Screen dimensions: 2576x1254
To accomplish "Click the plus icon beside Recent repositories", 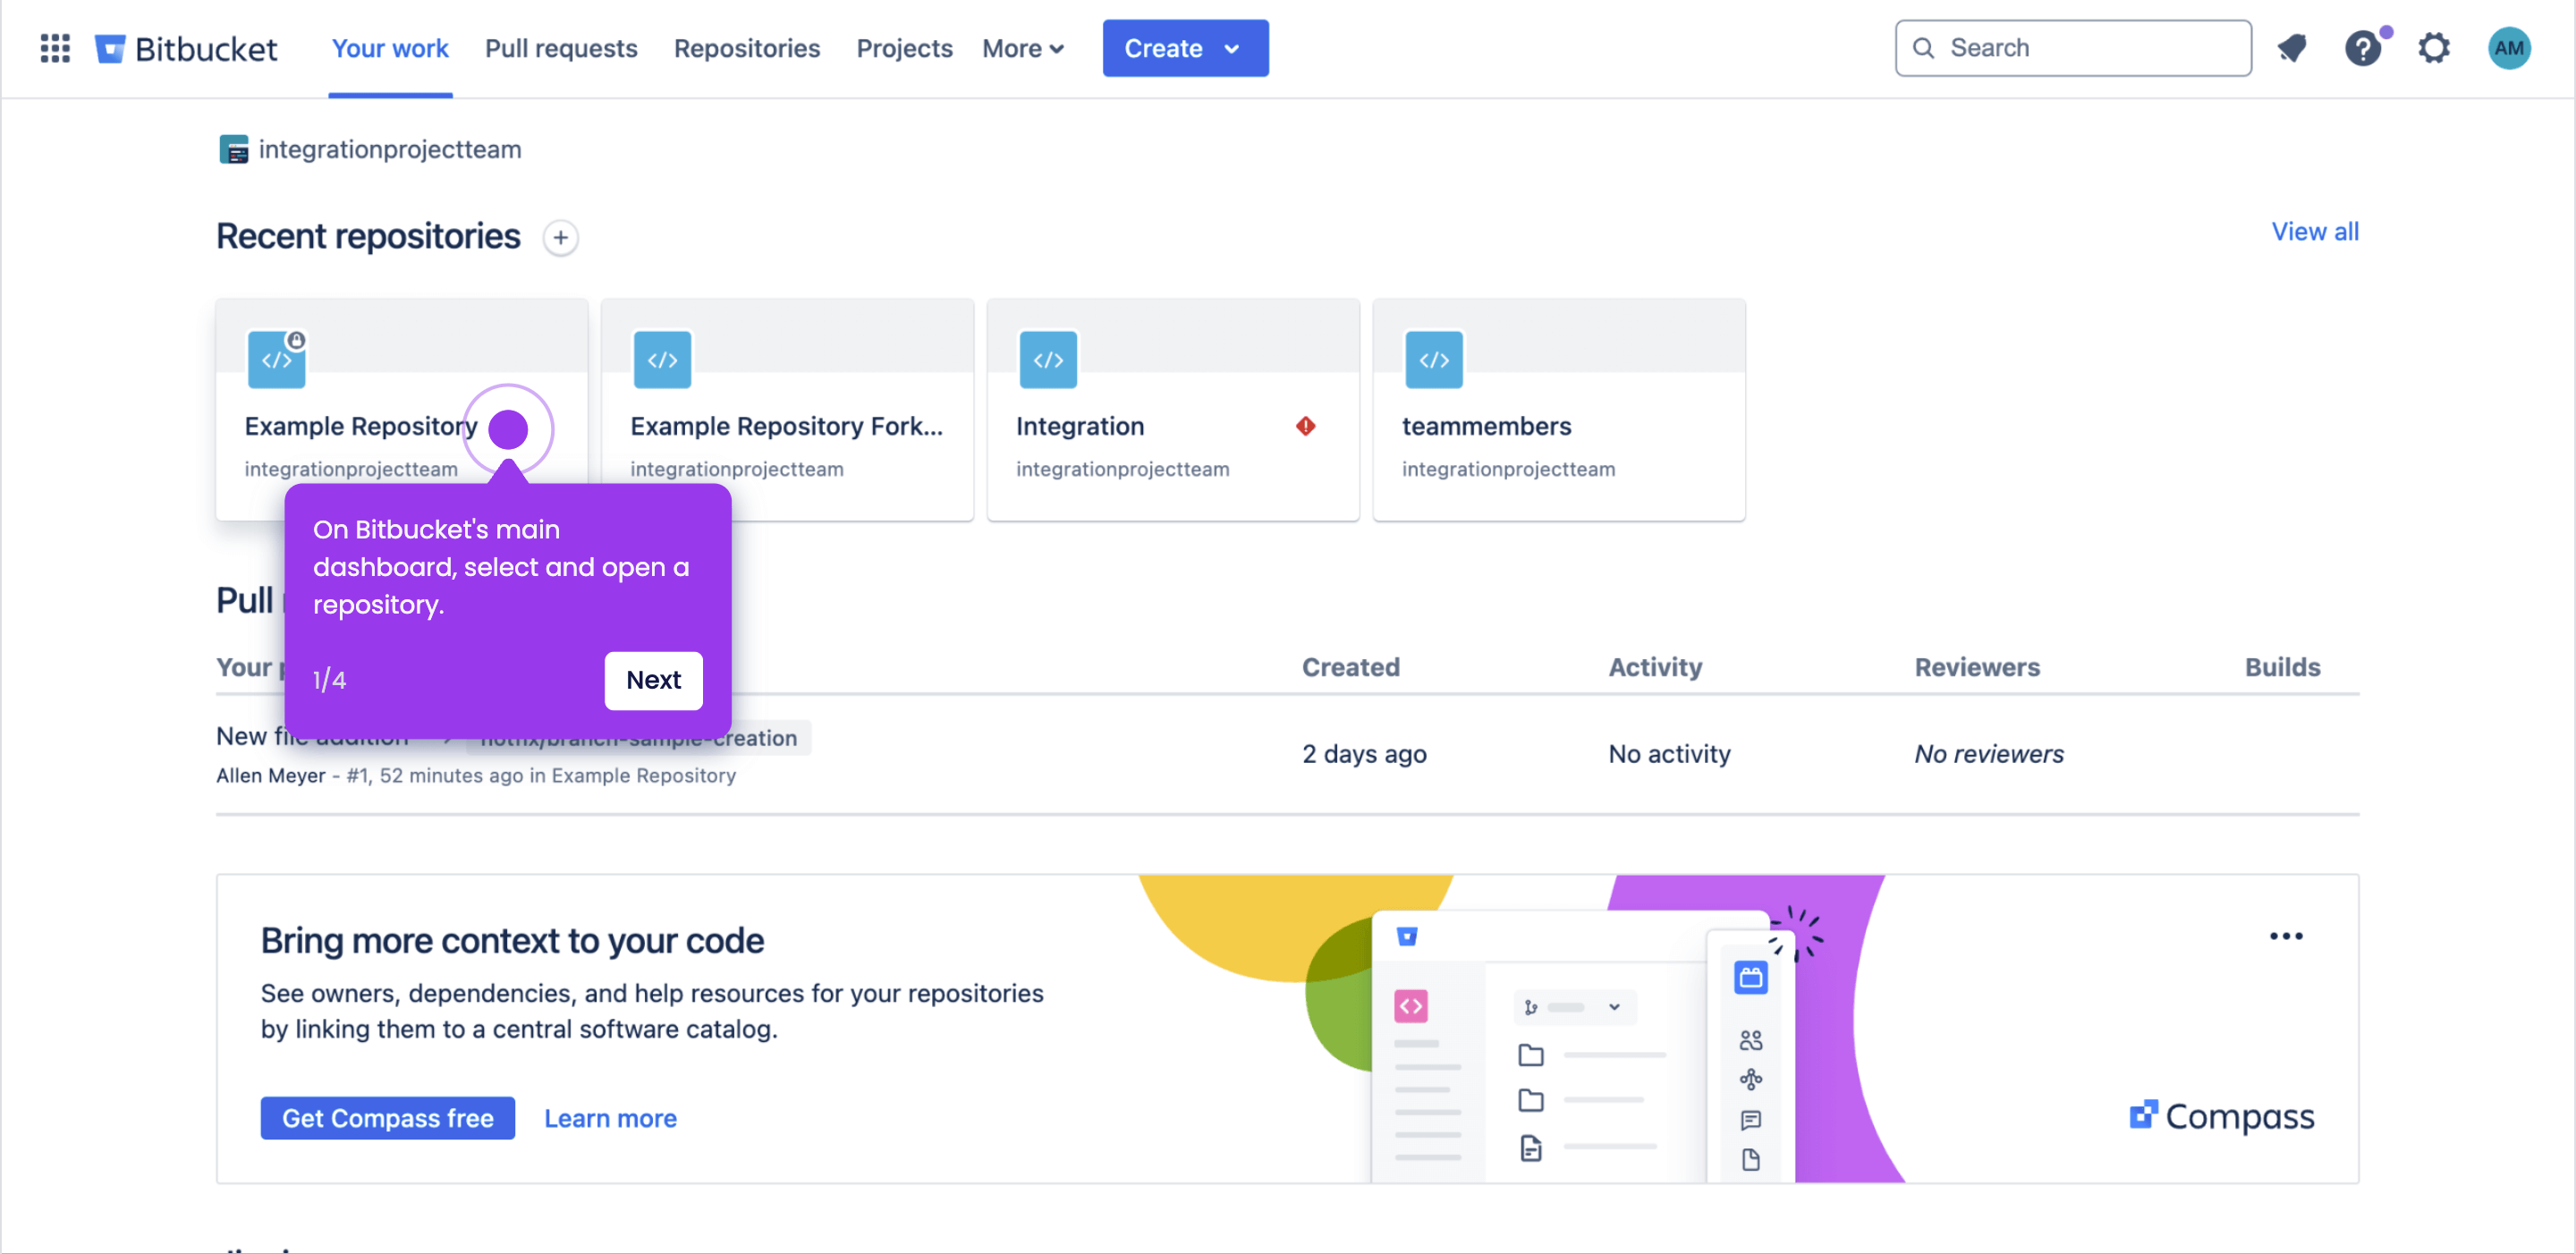I will click(x=561, y=238).
